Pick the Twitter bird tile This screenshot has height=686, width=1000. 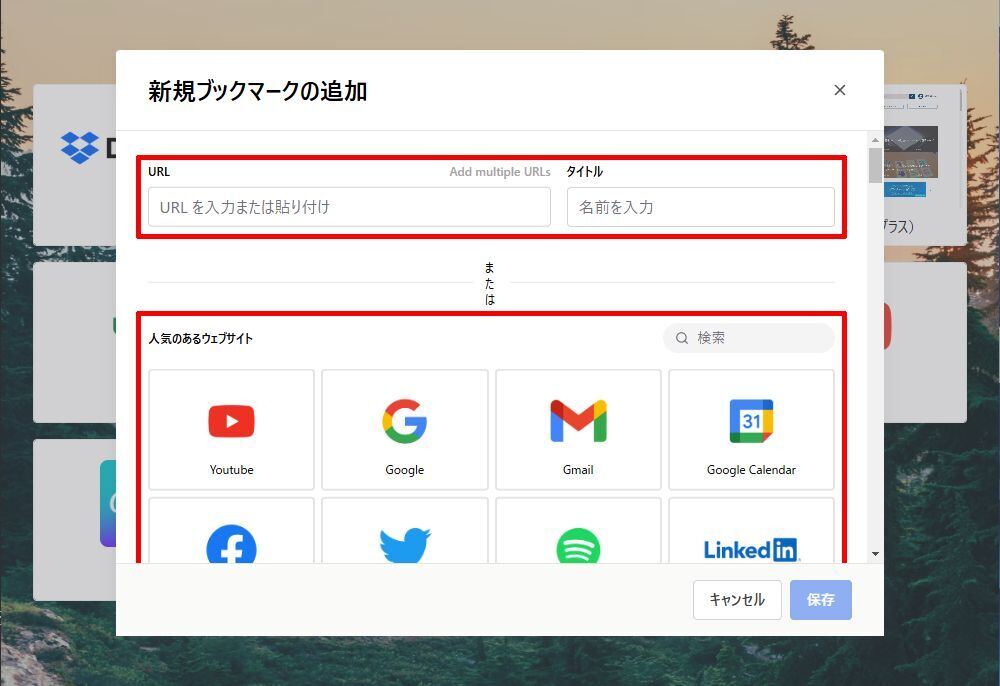click(405, 530)
